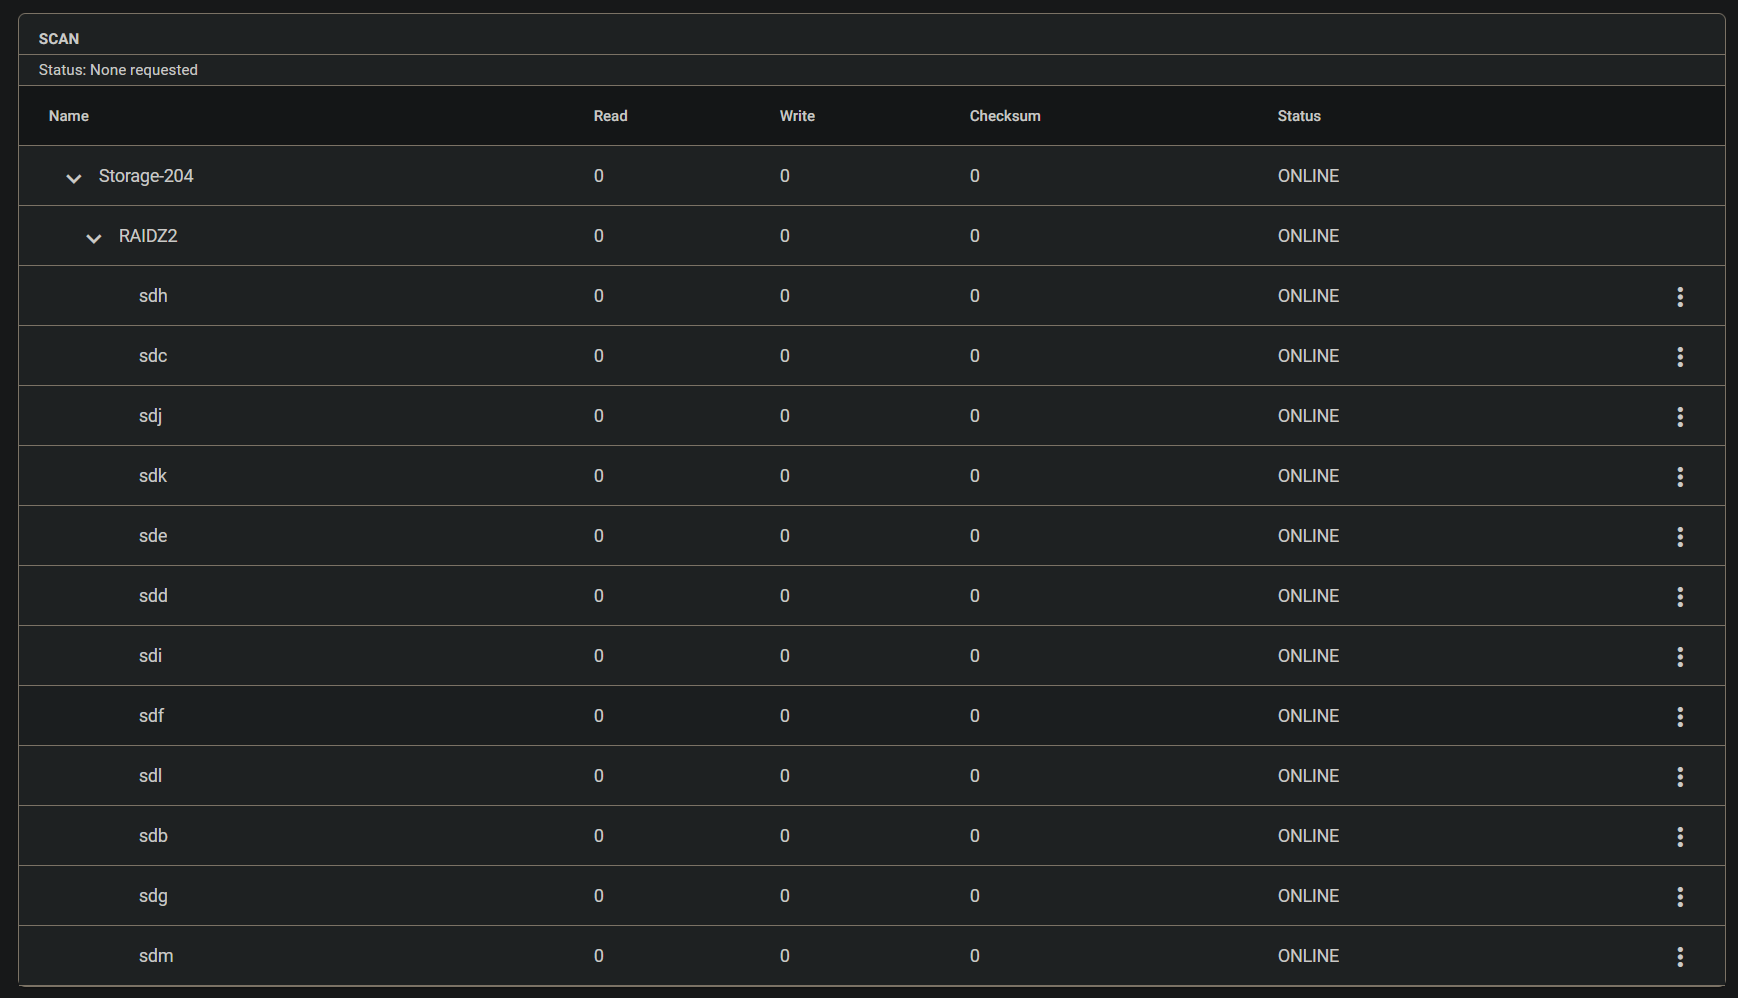
Task: Select the RAIDZ2 tree item
Action: click(148, 236)
